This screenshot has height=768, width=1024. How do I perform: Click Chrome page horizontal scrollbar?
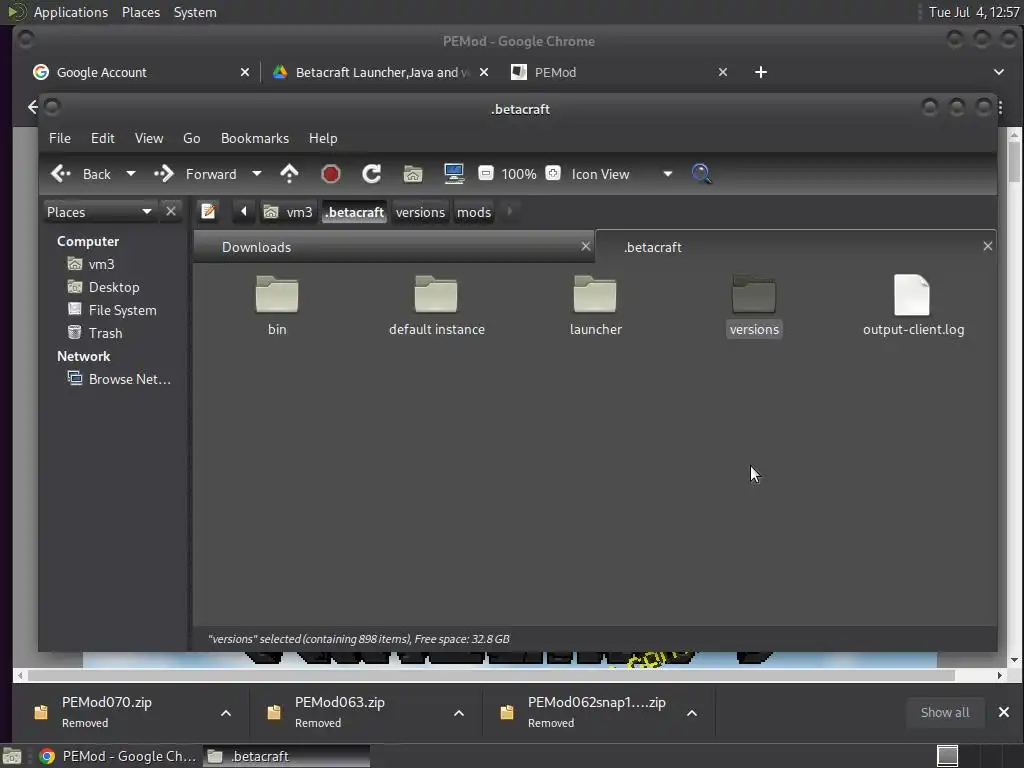(490, 675)
